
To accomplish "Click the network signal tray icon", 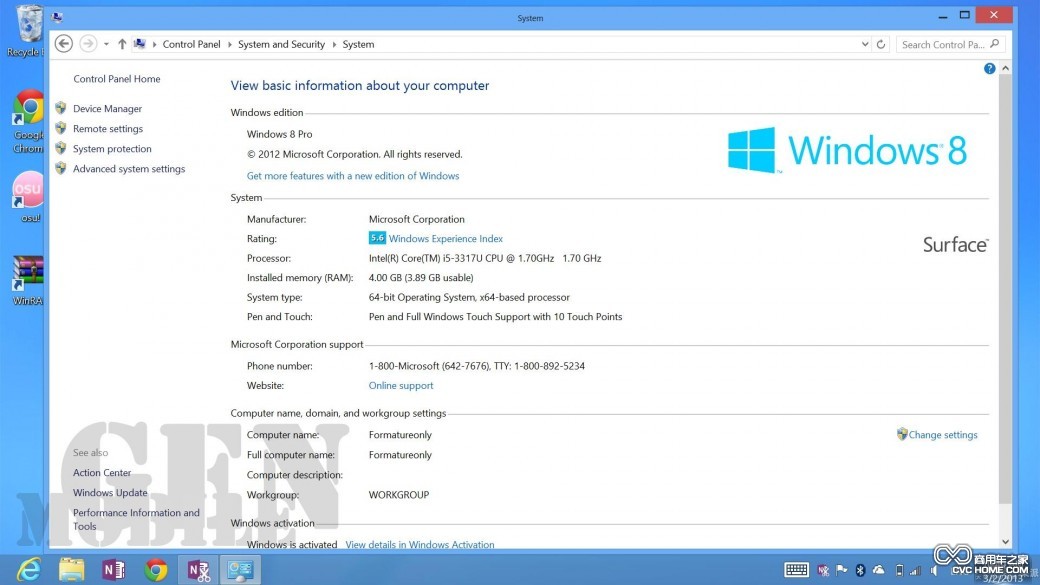I will coord(915,570).
